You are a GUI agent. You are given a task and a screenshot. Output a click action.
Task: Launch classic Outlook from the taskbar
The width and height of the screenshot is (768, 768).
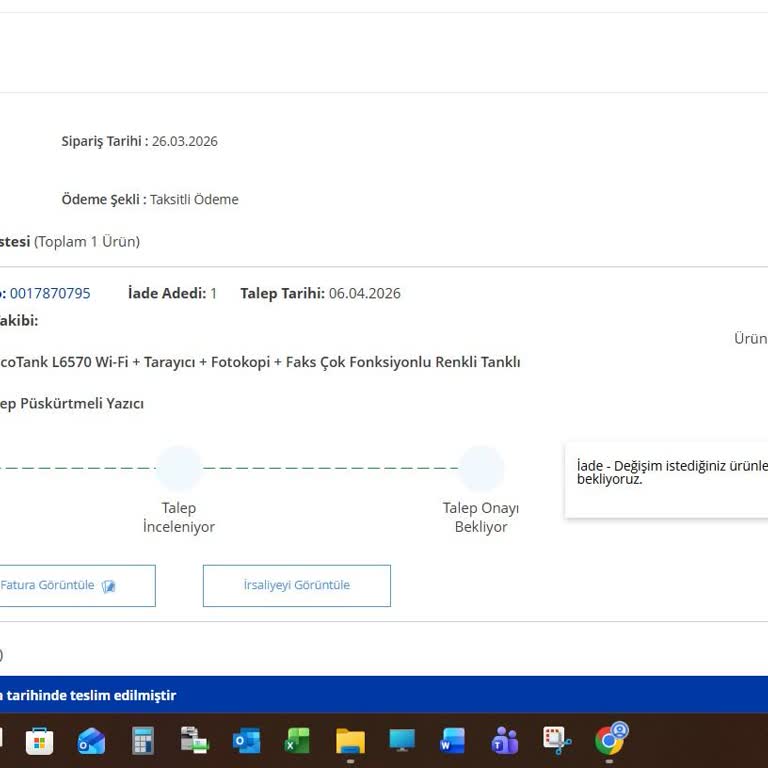[246, 741]
